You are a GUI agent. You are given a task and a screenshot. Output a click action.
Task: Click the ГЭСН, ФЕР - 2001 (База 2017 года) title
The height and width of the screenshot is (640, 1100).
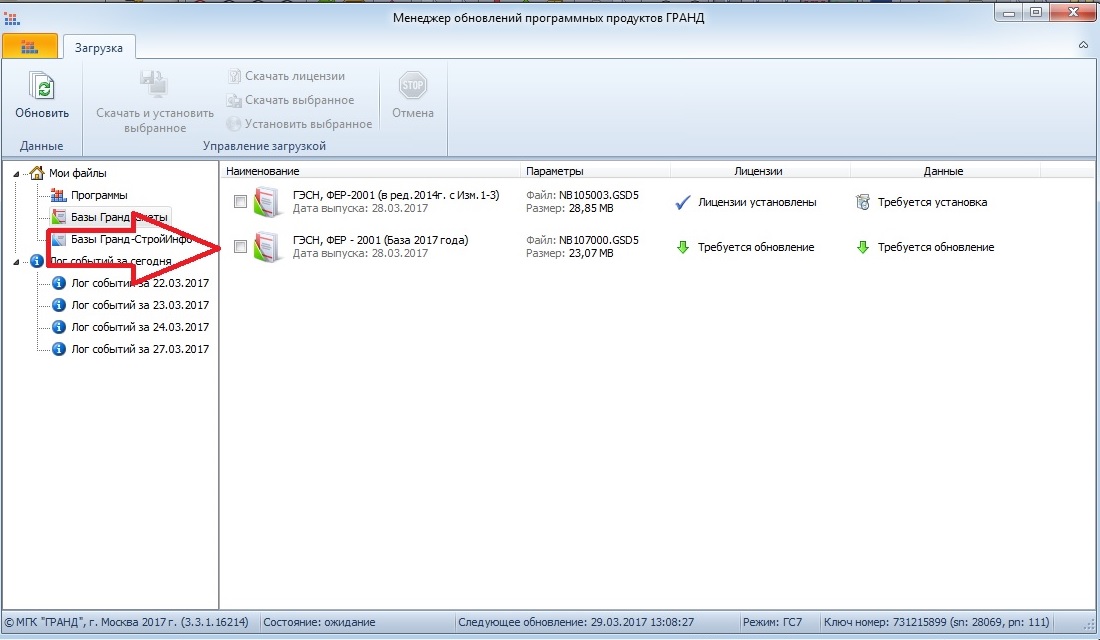[x=380, y=240]
